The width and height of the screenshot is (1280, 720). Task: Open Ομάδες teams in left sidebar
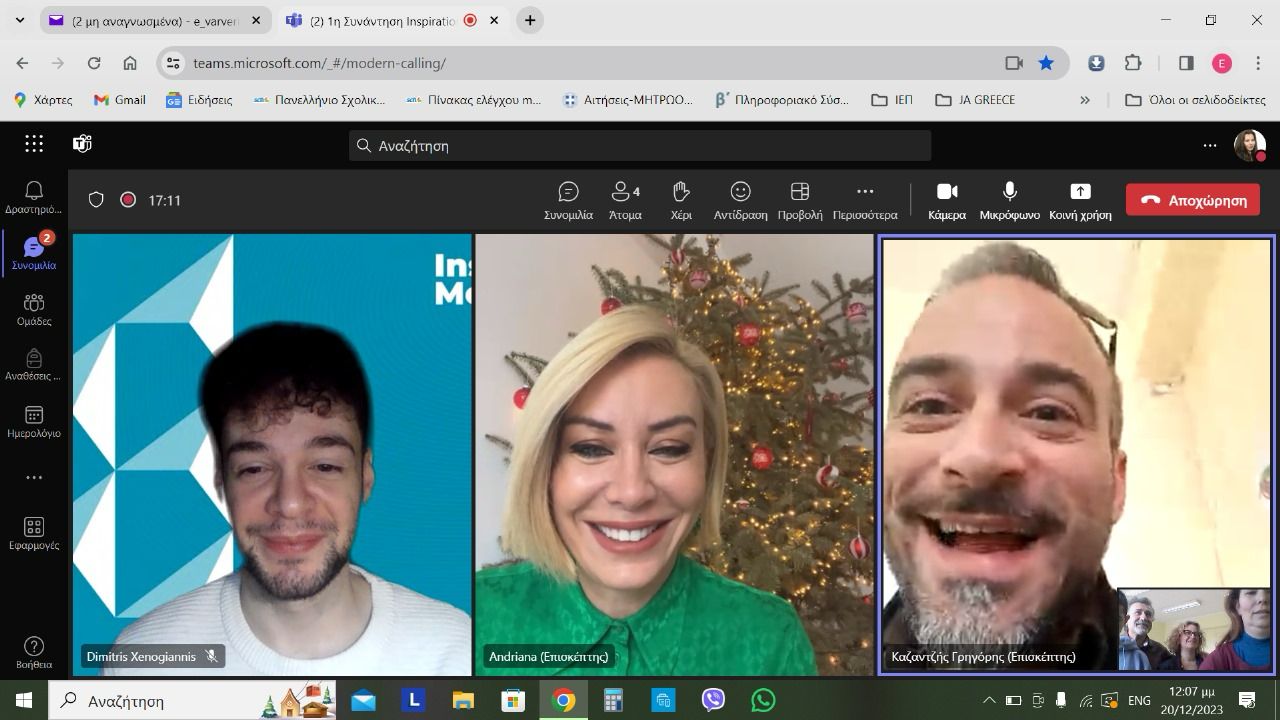pyautogui.click(x=33, y=309)
